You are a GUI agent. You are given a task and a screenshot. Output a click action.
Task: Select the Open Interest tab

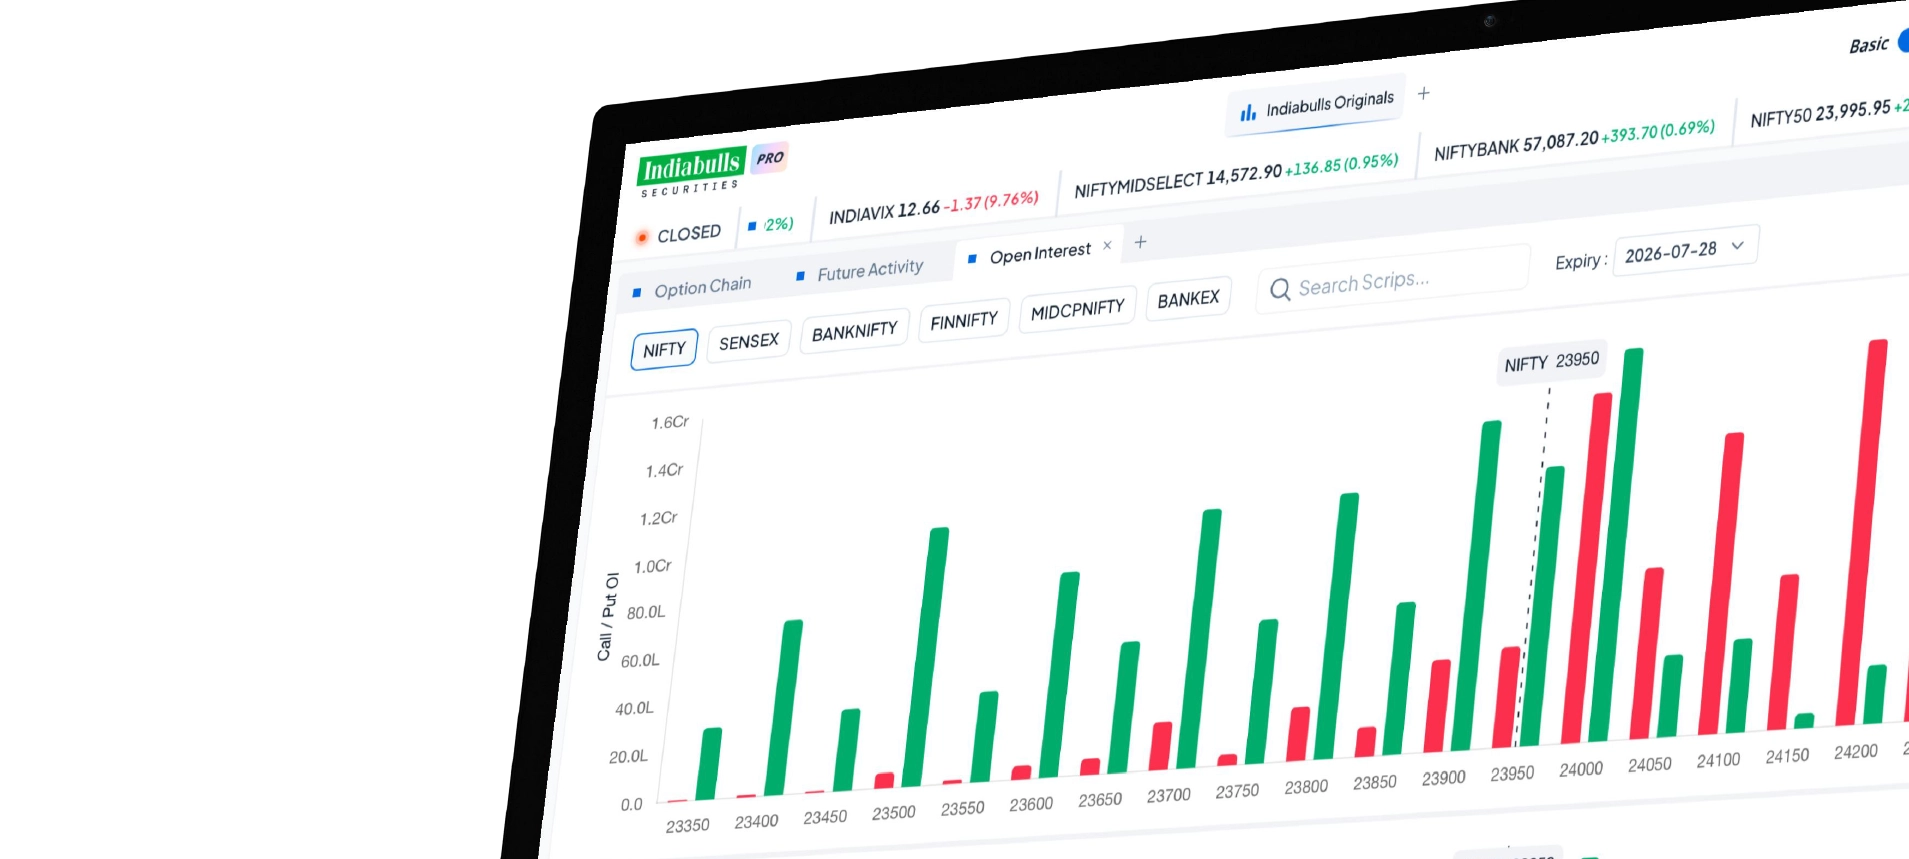point(1039,253)
